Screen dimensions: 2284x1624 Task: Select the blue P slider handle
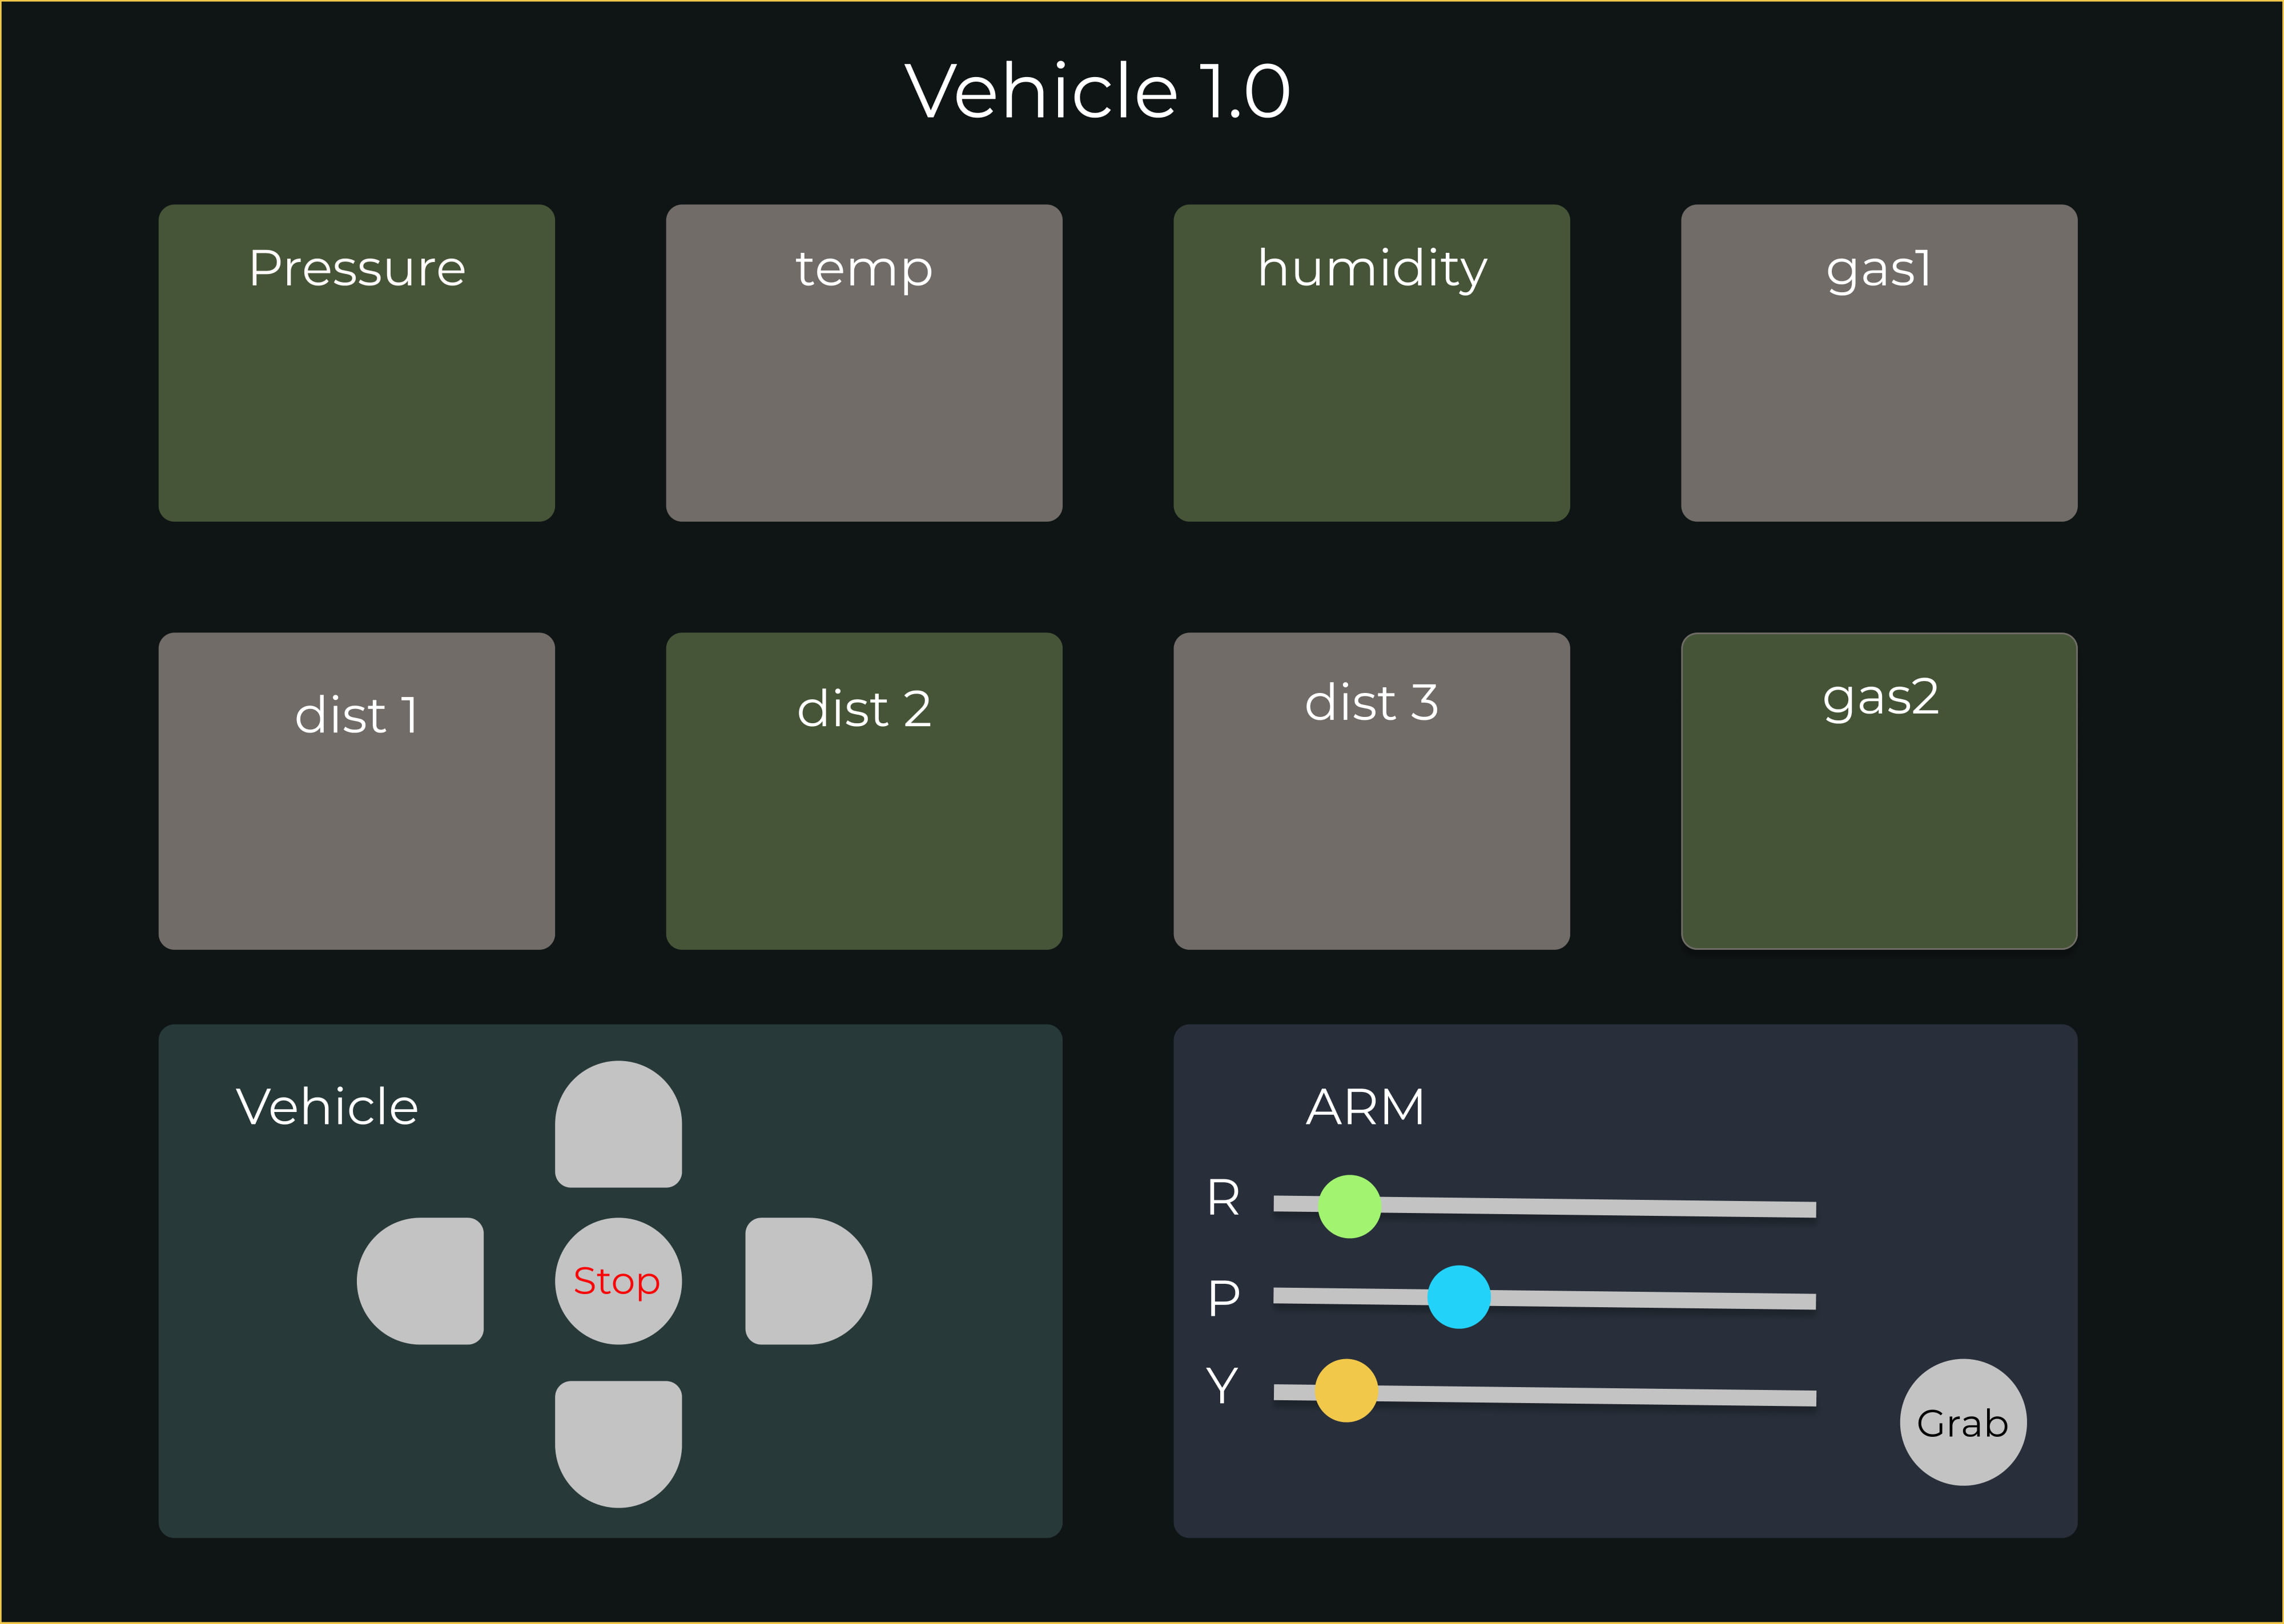(x=1459, y=1296)
